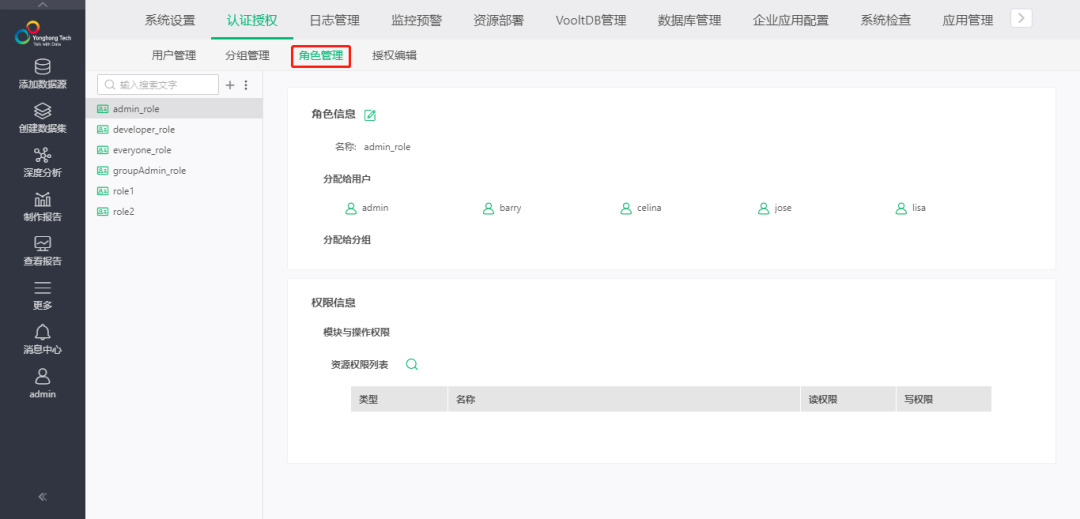Click the 分配给分组 heading
The height and width of the screenshot is (519, 1080).
[347, 240]
